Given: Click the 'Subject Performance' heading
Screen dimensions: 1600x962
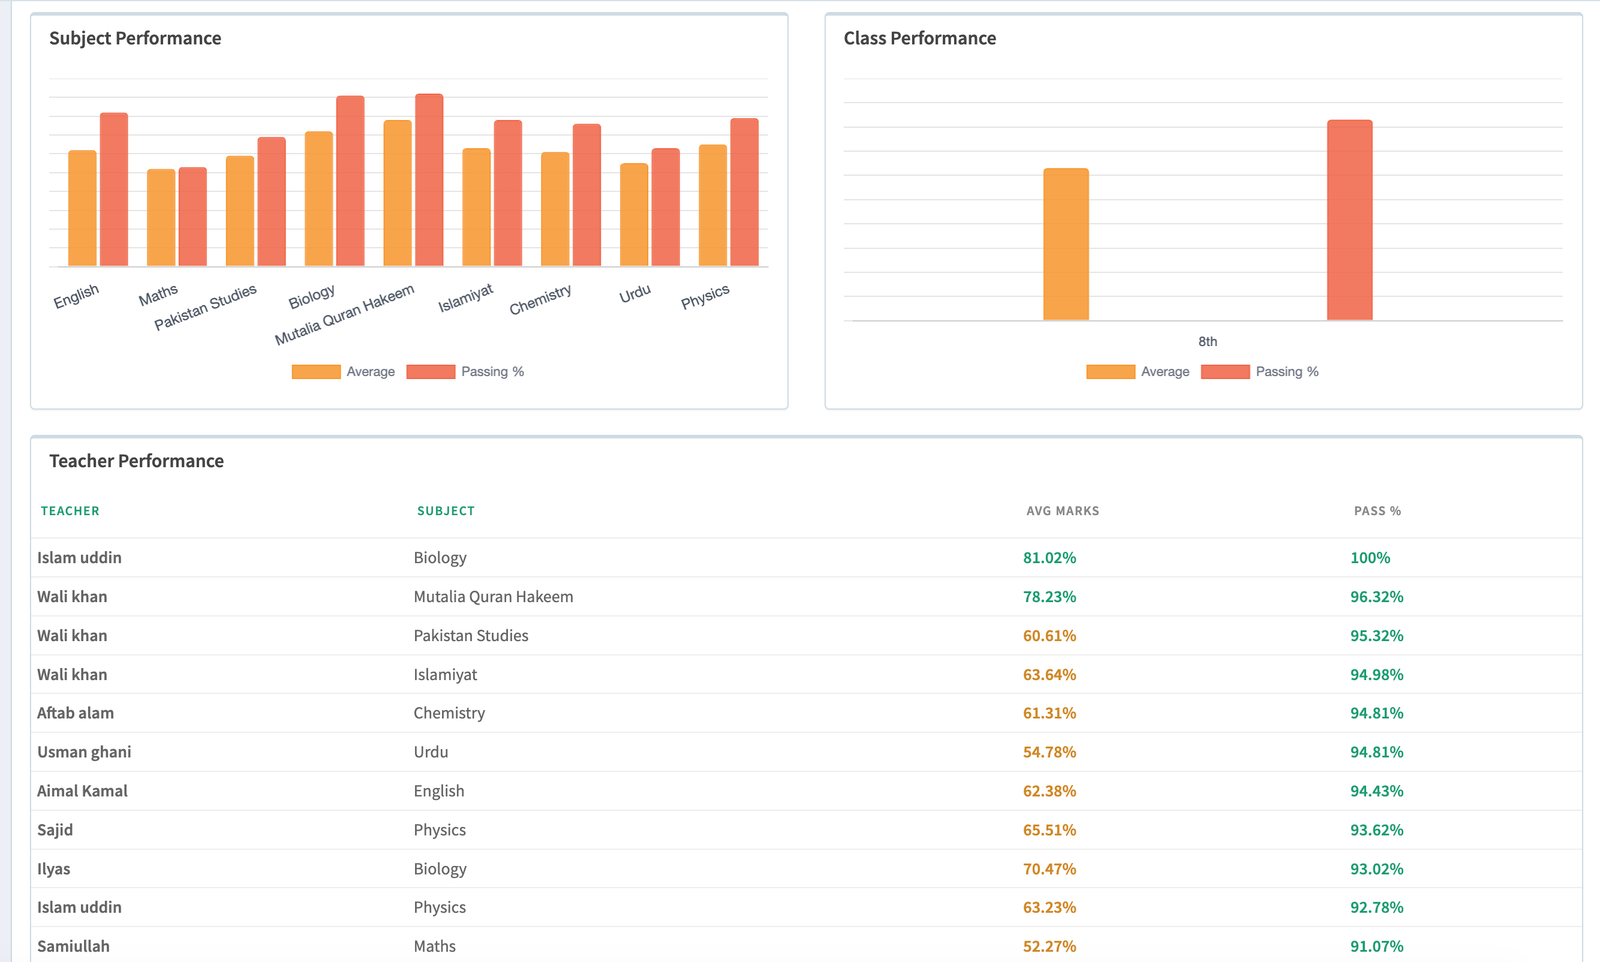Looking at the screenshot, I should click(x=135, y=38).
